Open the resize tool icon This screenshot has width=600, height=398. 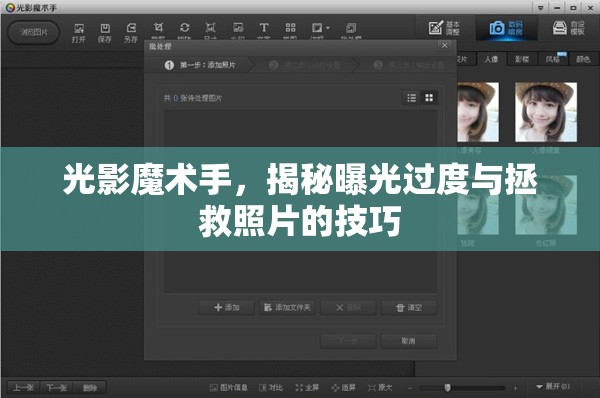point(210,28)
